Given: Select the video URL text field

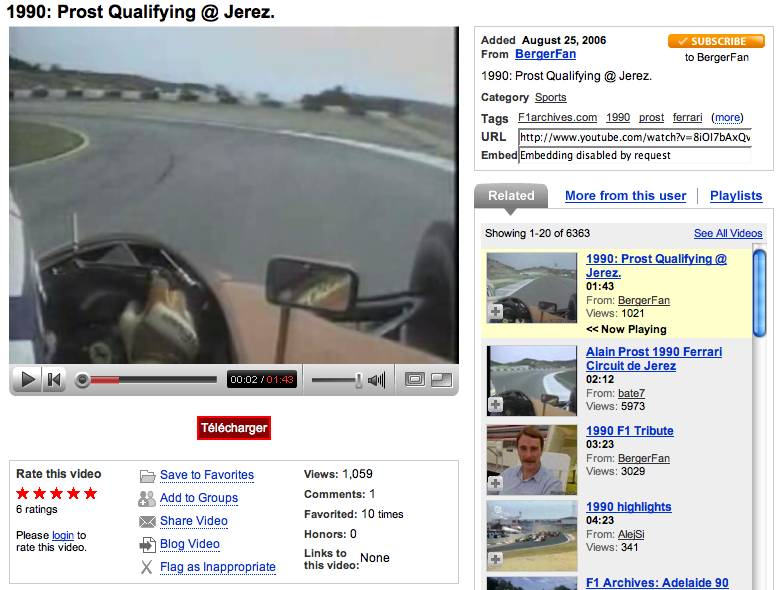Looking at the screenshot, I should (x=635, y=137).
